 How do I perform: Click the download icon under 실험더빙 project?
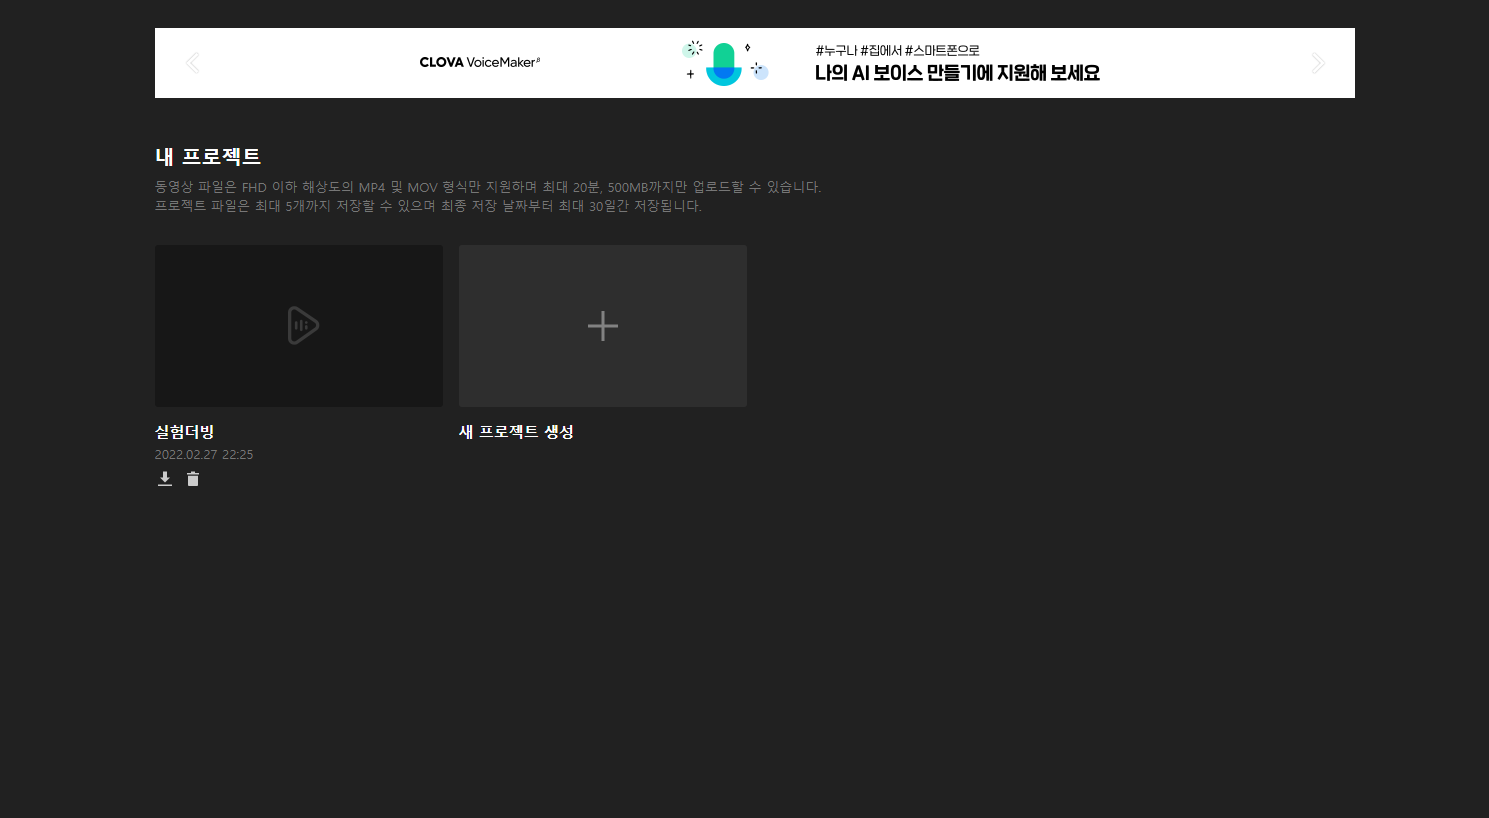(165, 479)
